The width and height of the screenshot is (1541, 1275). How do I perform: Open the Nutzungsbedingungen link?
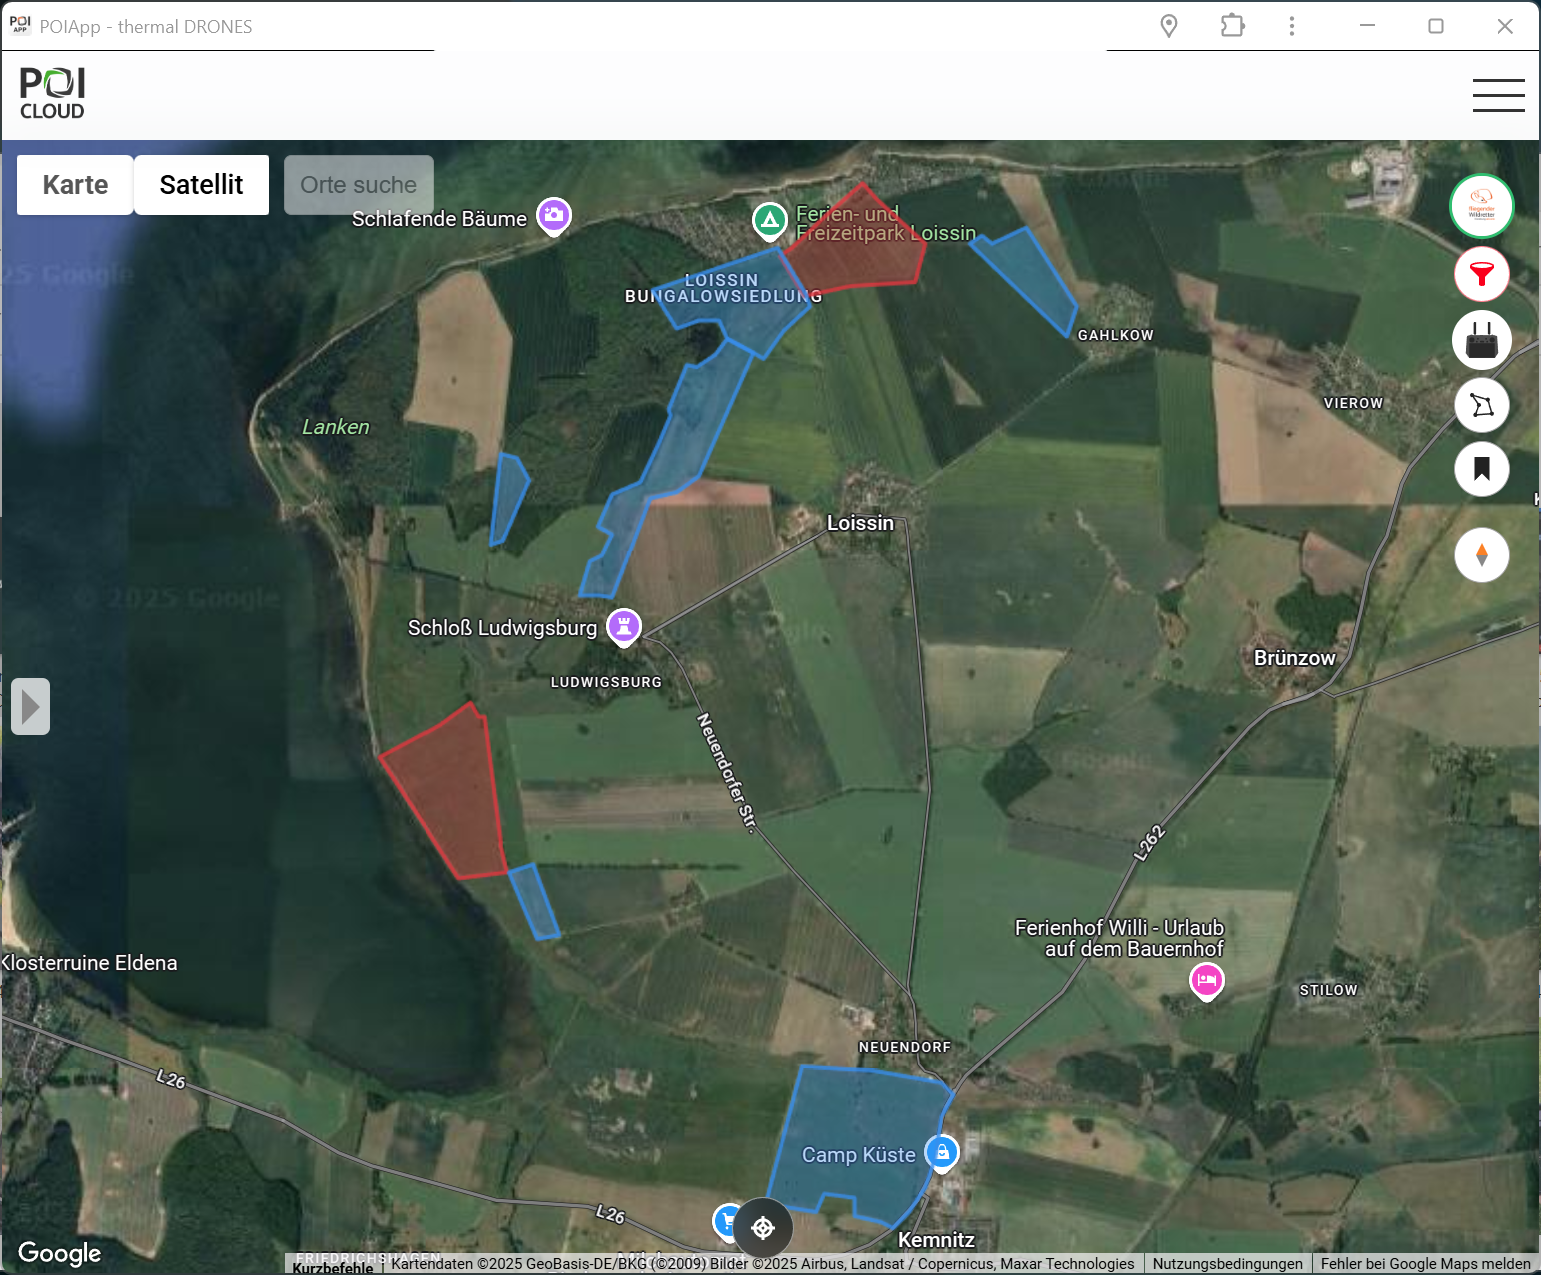coord(1227,1264)
